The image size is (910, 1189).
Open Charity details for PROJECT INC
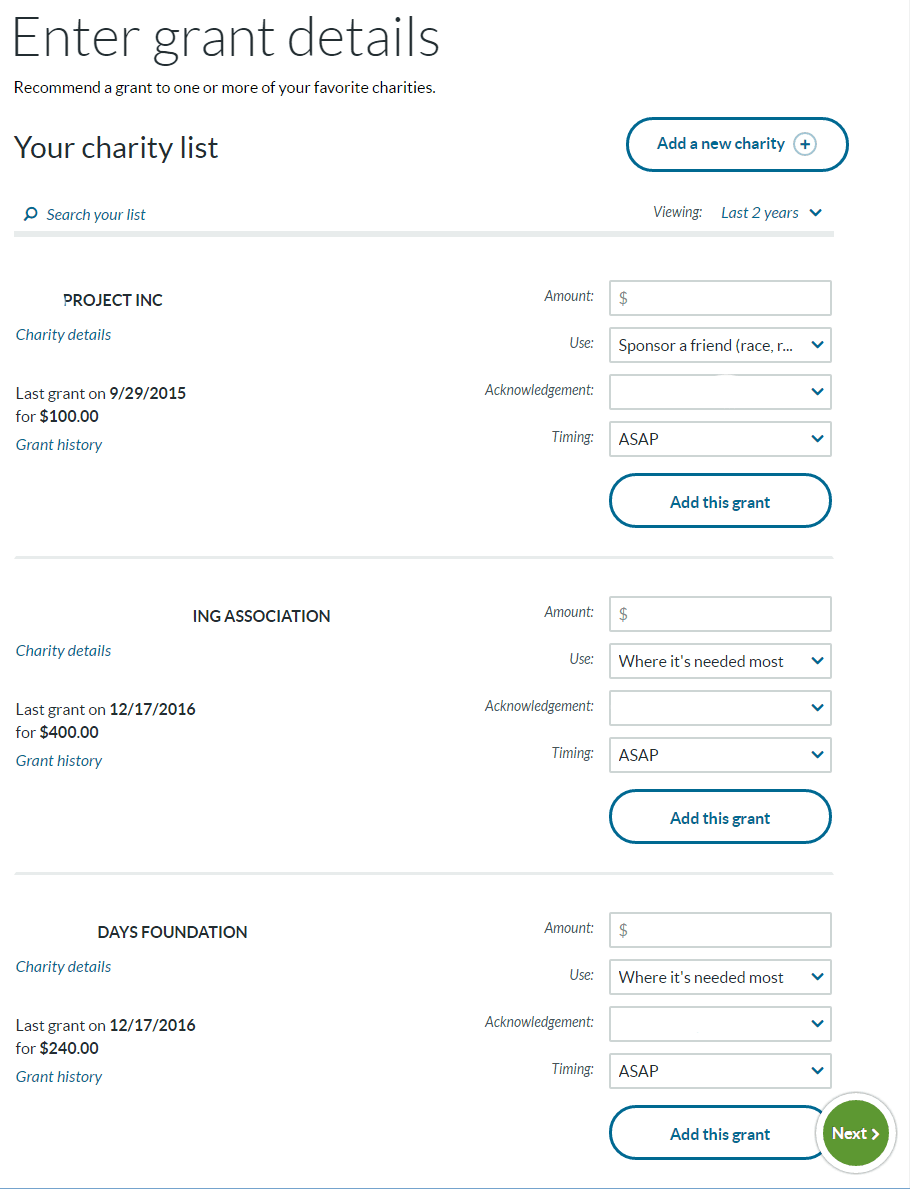click(x=64, y=335)
